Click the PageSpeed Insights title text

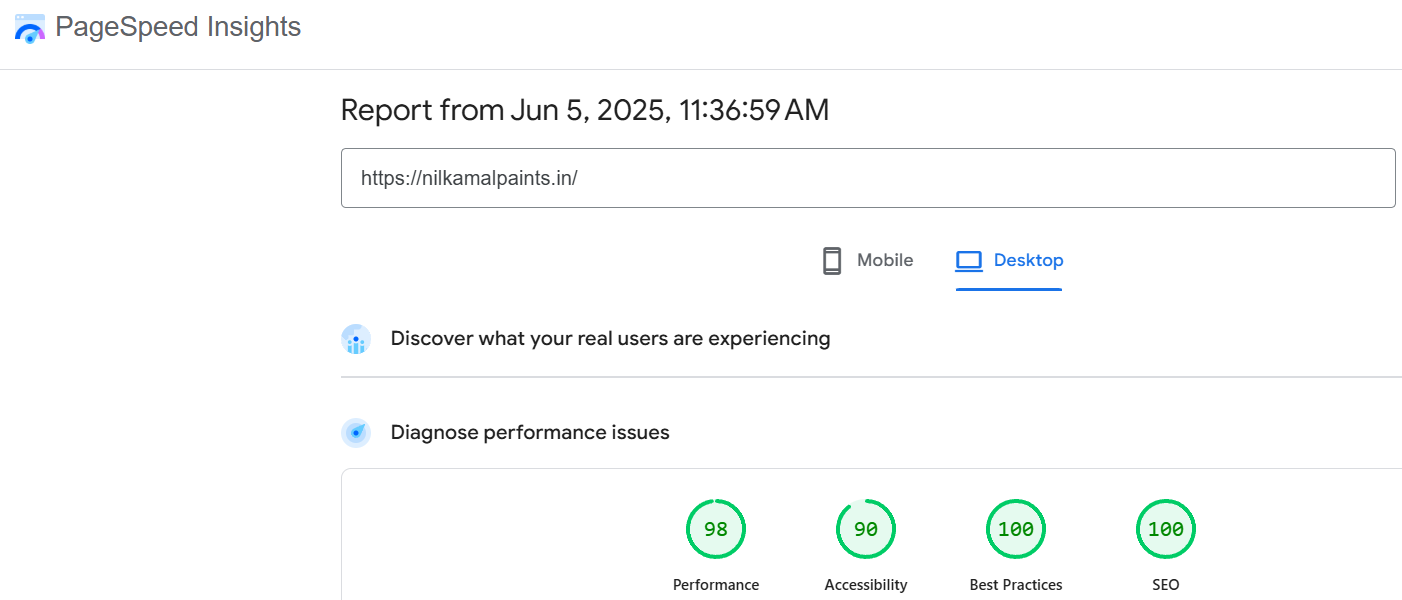point(178,27)
